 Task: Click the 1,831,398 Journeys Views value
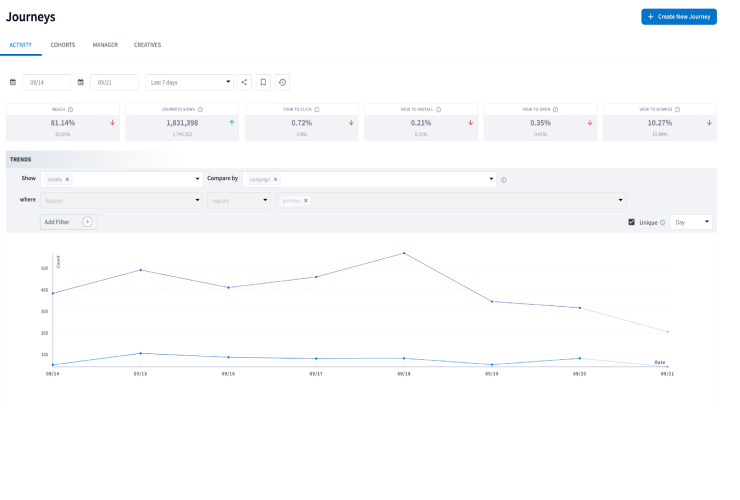[182, 123]
